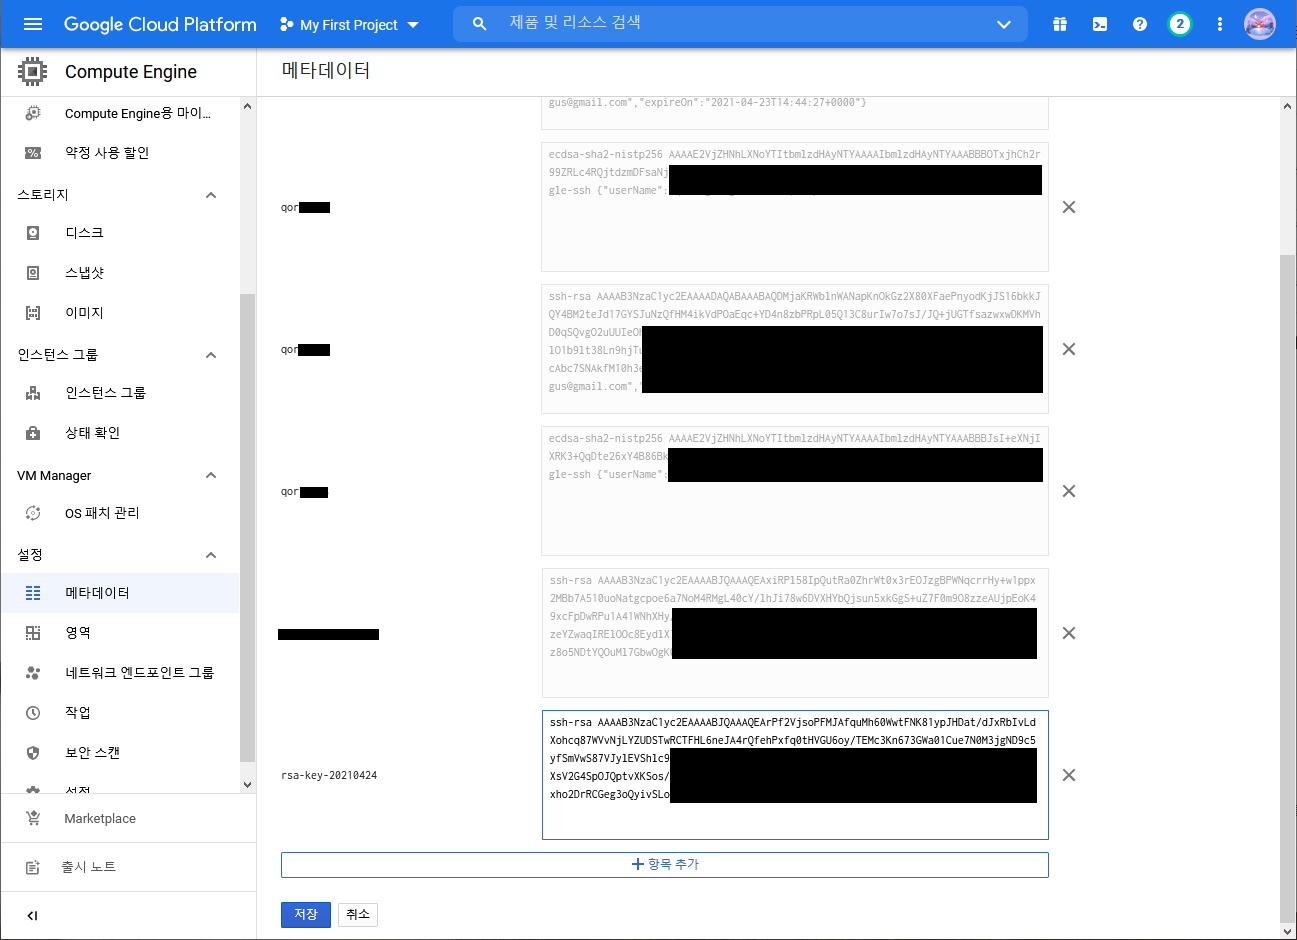Click the main page scroll-up arrow
The width and height of the screenshot is (1297, 940).
click(x=1288, y=106)
